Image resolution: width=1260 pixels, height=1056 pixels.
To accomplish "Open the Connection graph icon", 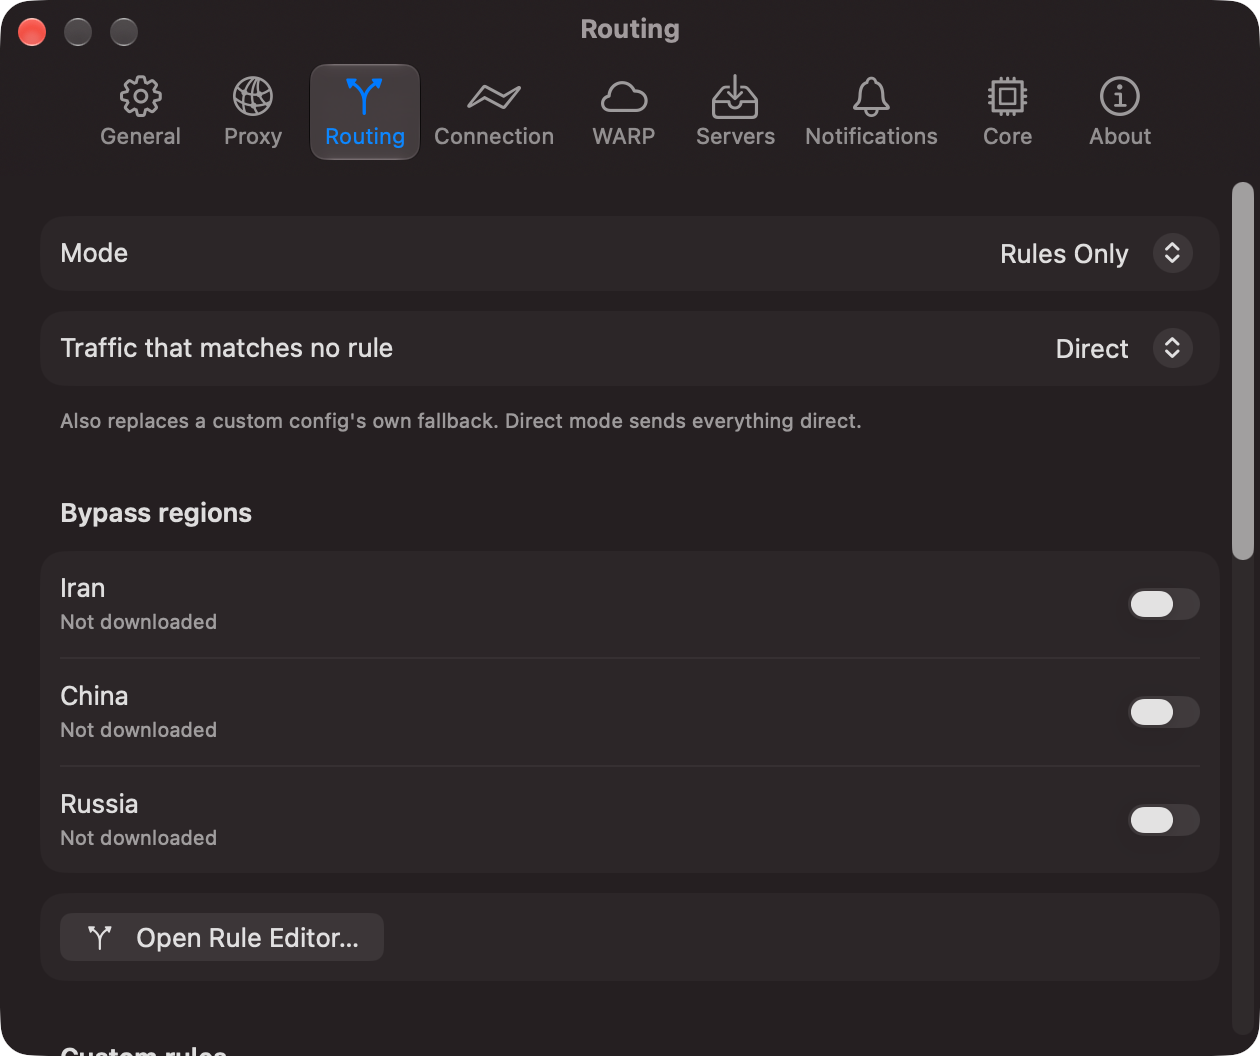I will point(494,97).
